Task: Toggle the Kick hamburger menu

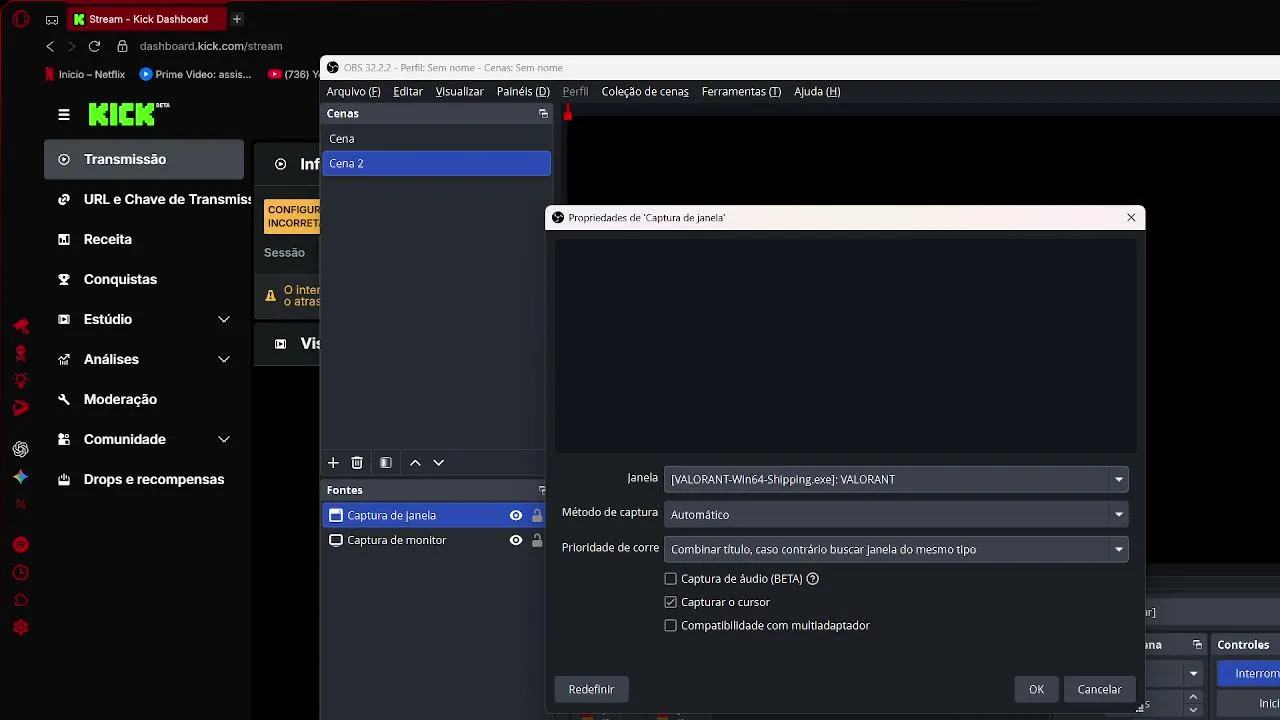Action: pos(64,115)
